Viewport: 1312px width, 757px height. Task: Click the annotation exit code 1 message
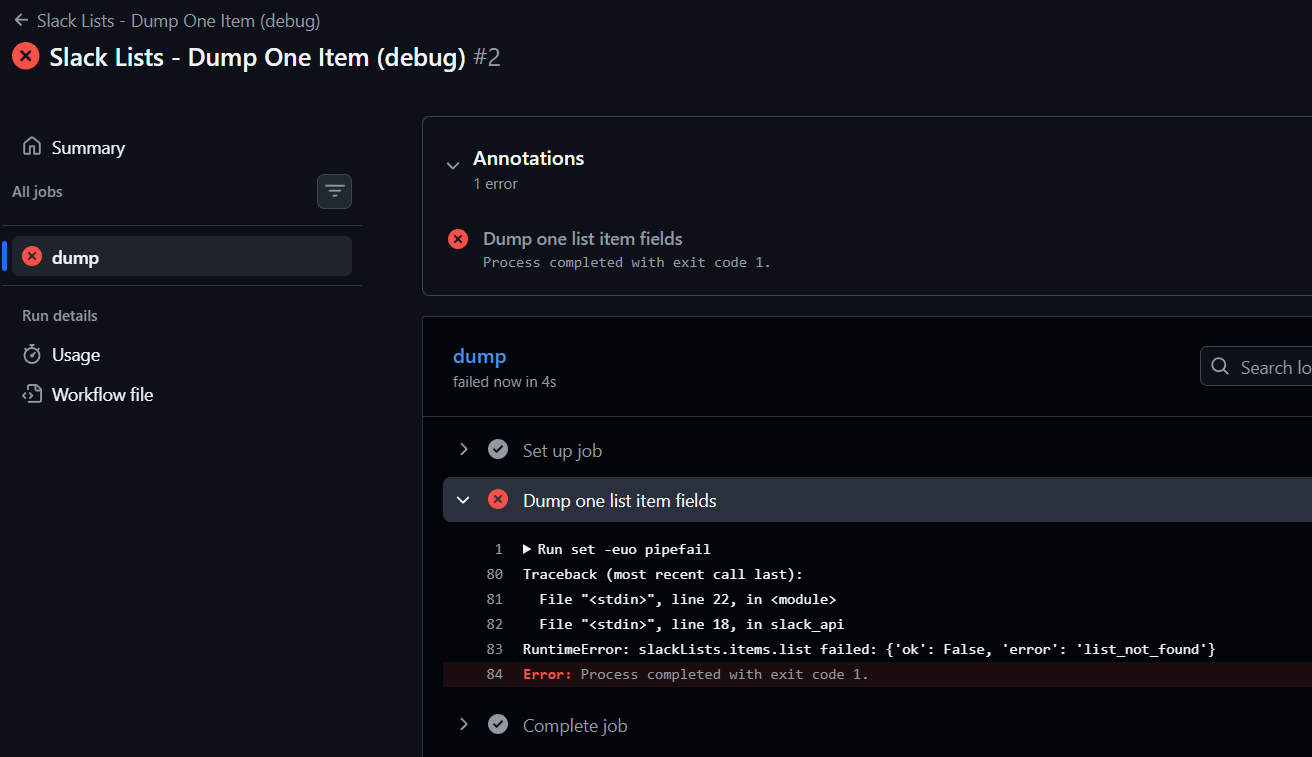pyautogui.click(x=627, y=262)
